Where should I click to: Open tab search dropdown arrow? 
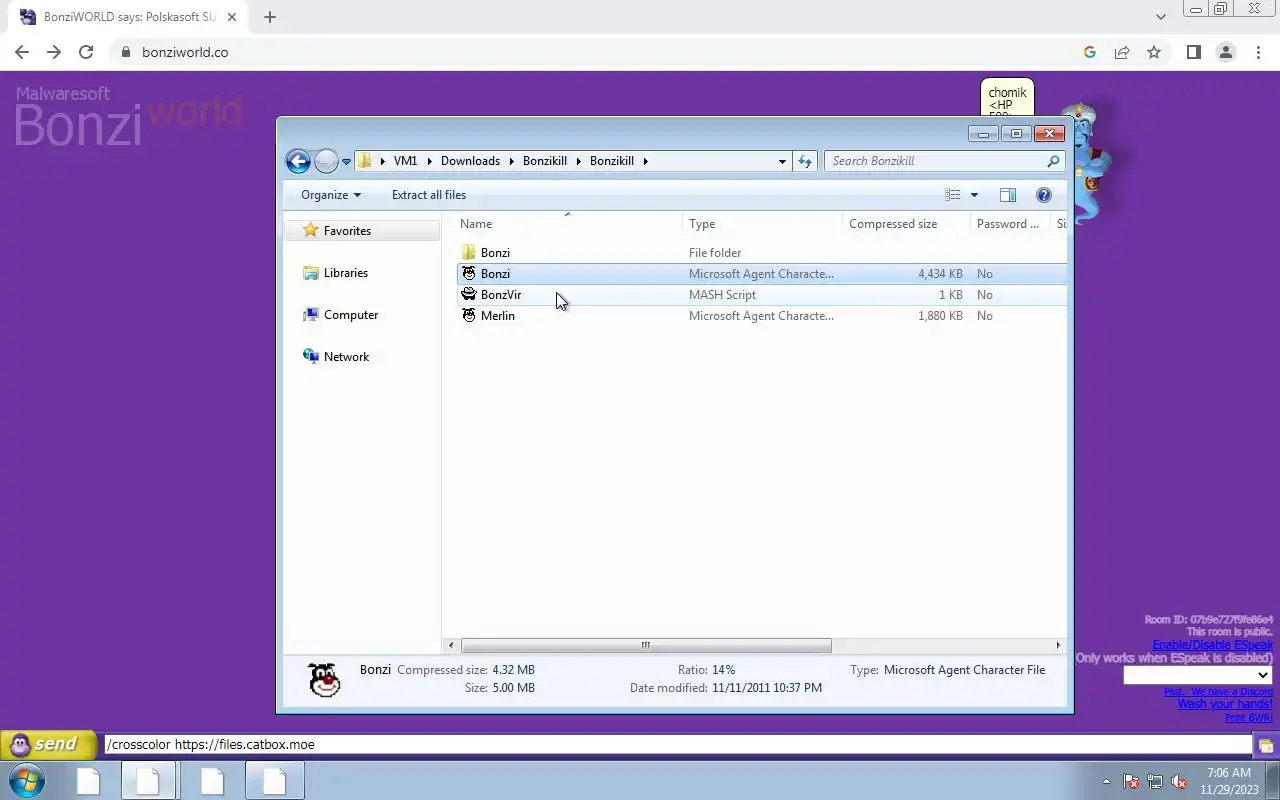1160,17
